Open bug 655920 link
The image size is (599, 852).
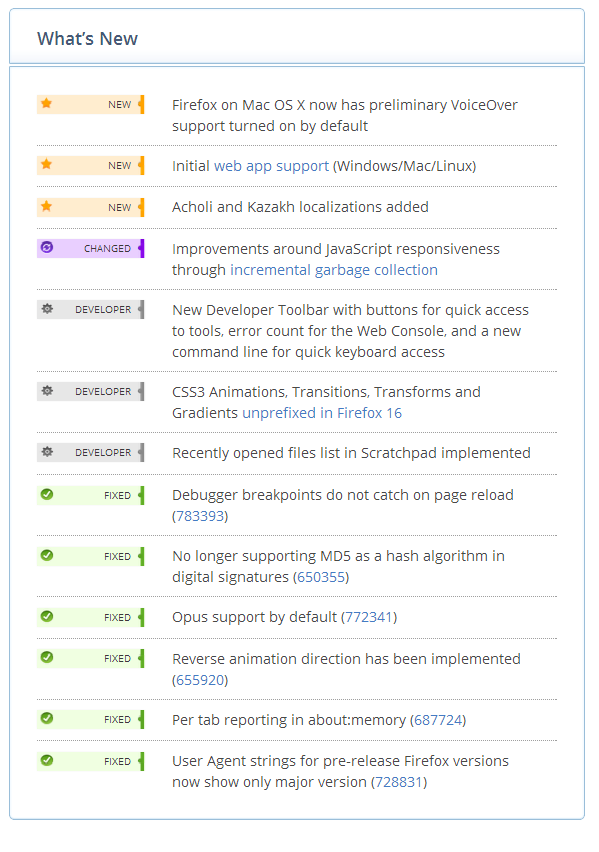pos(200,680)
